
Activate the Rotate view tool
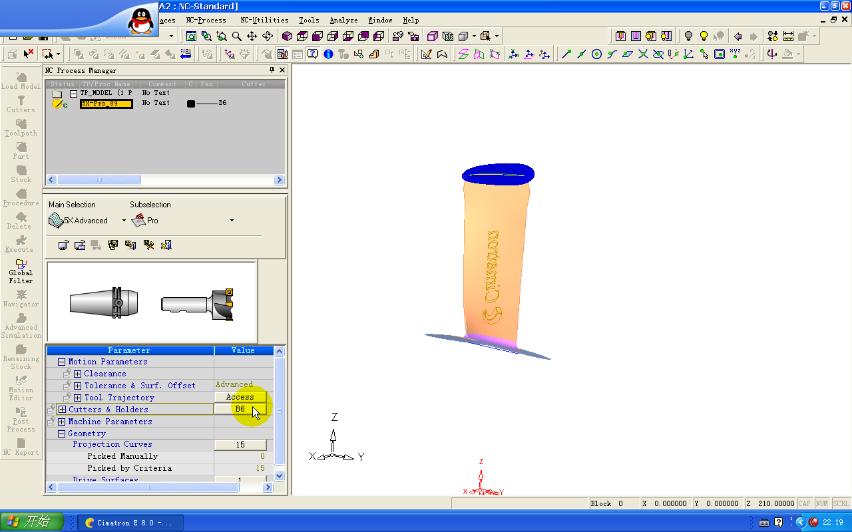267,36
